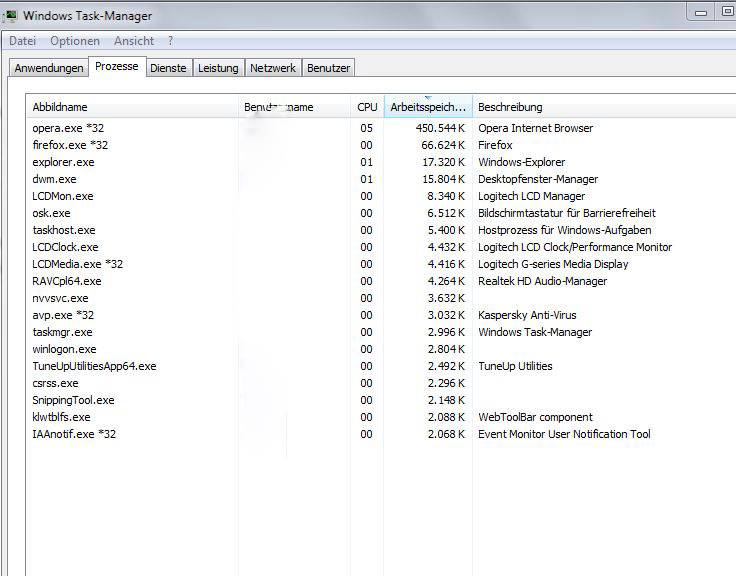Click the Opera Internet Browser description

tap(536, 128)
